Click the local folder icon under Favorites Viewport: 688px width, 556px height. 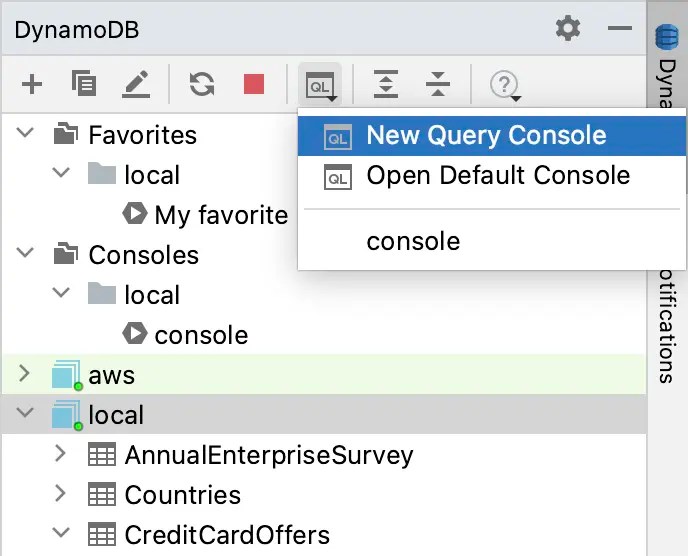pyautogui.click(x=102, y=173)
